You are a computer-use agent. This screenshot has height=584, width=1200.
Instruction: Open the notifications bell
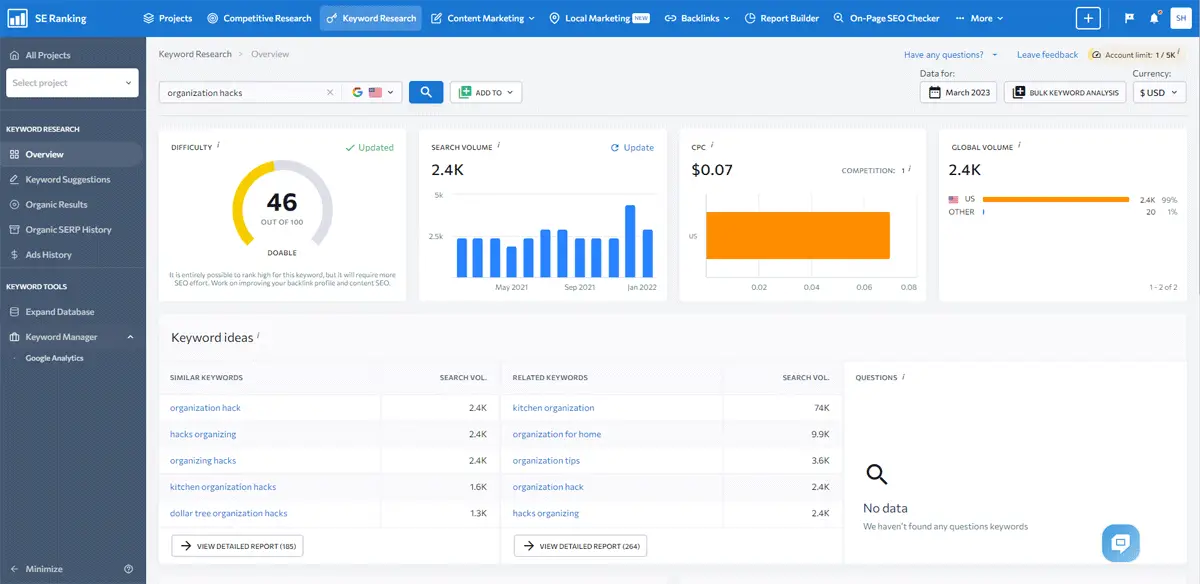click(x=1155, y=18)
